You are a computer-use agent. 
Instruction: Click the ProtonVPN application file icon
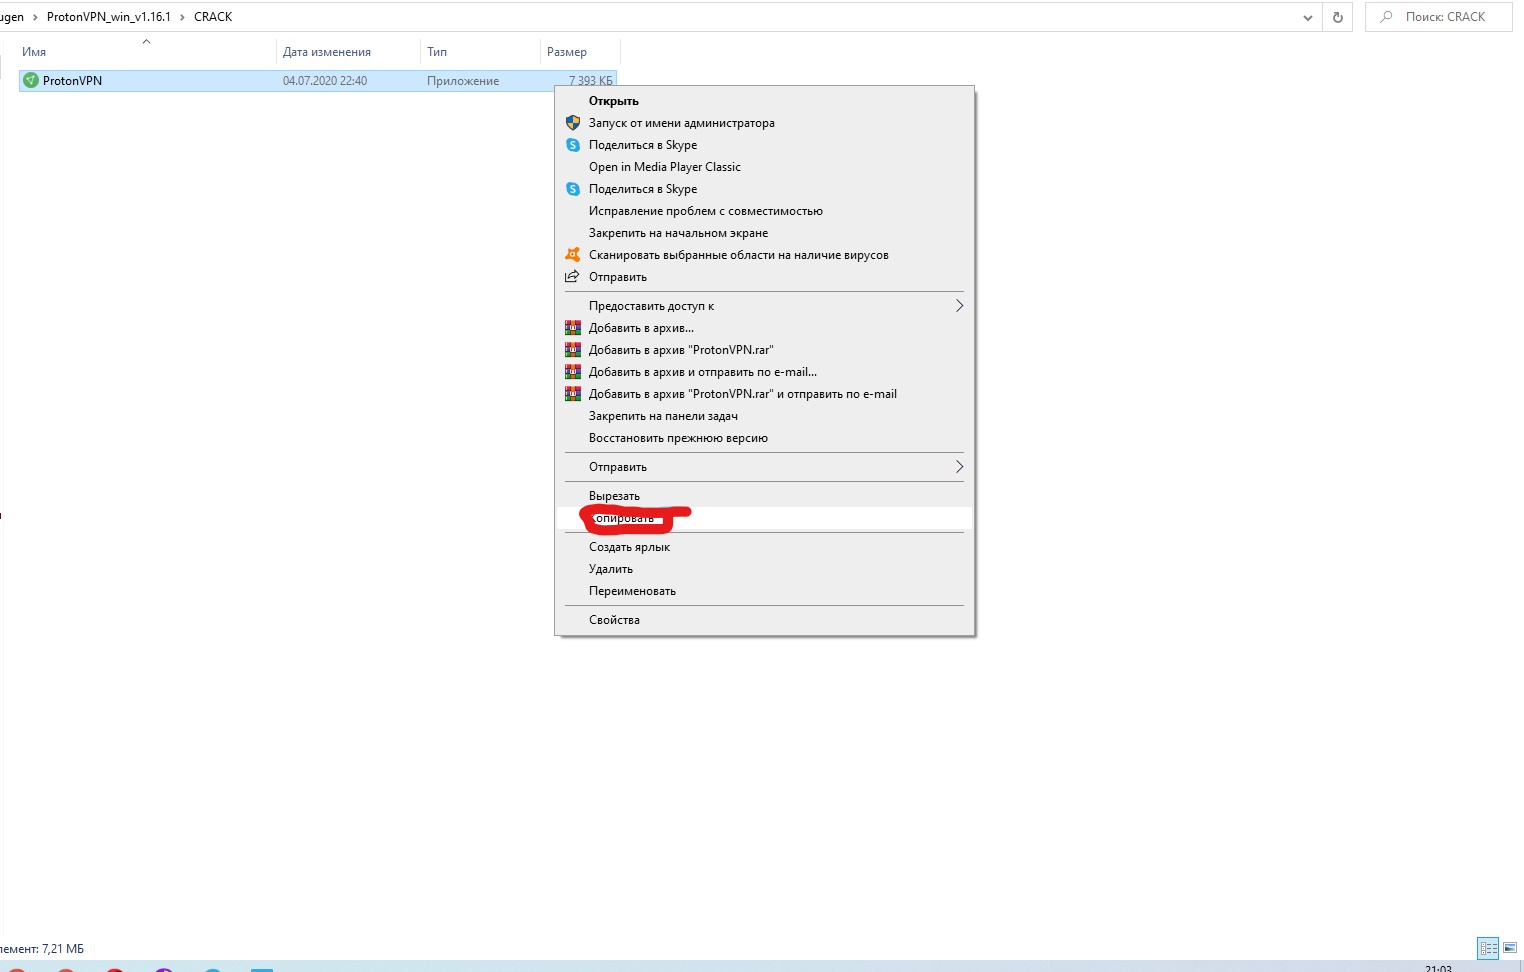coord(31,81)
